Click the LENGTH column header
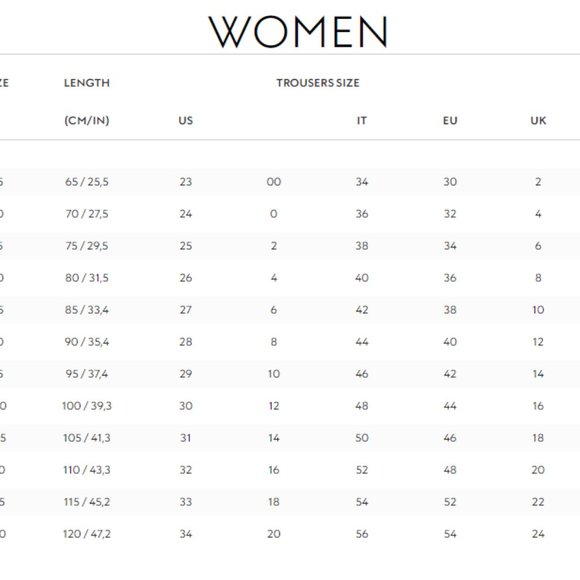The image size is (580, 580). click(x=87, y=83)
